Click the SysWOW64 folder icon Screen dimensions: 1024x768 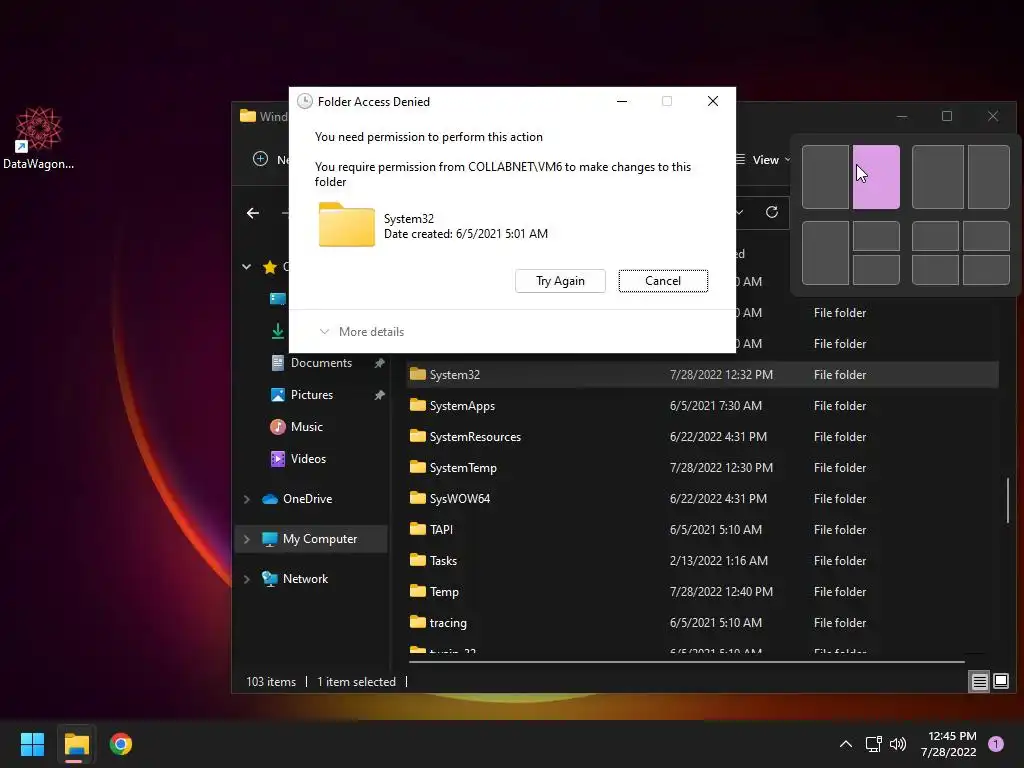417,498
